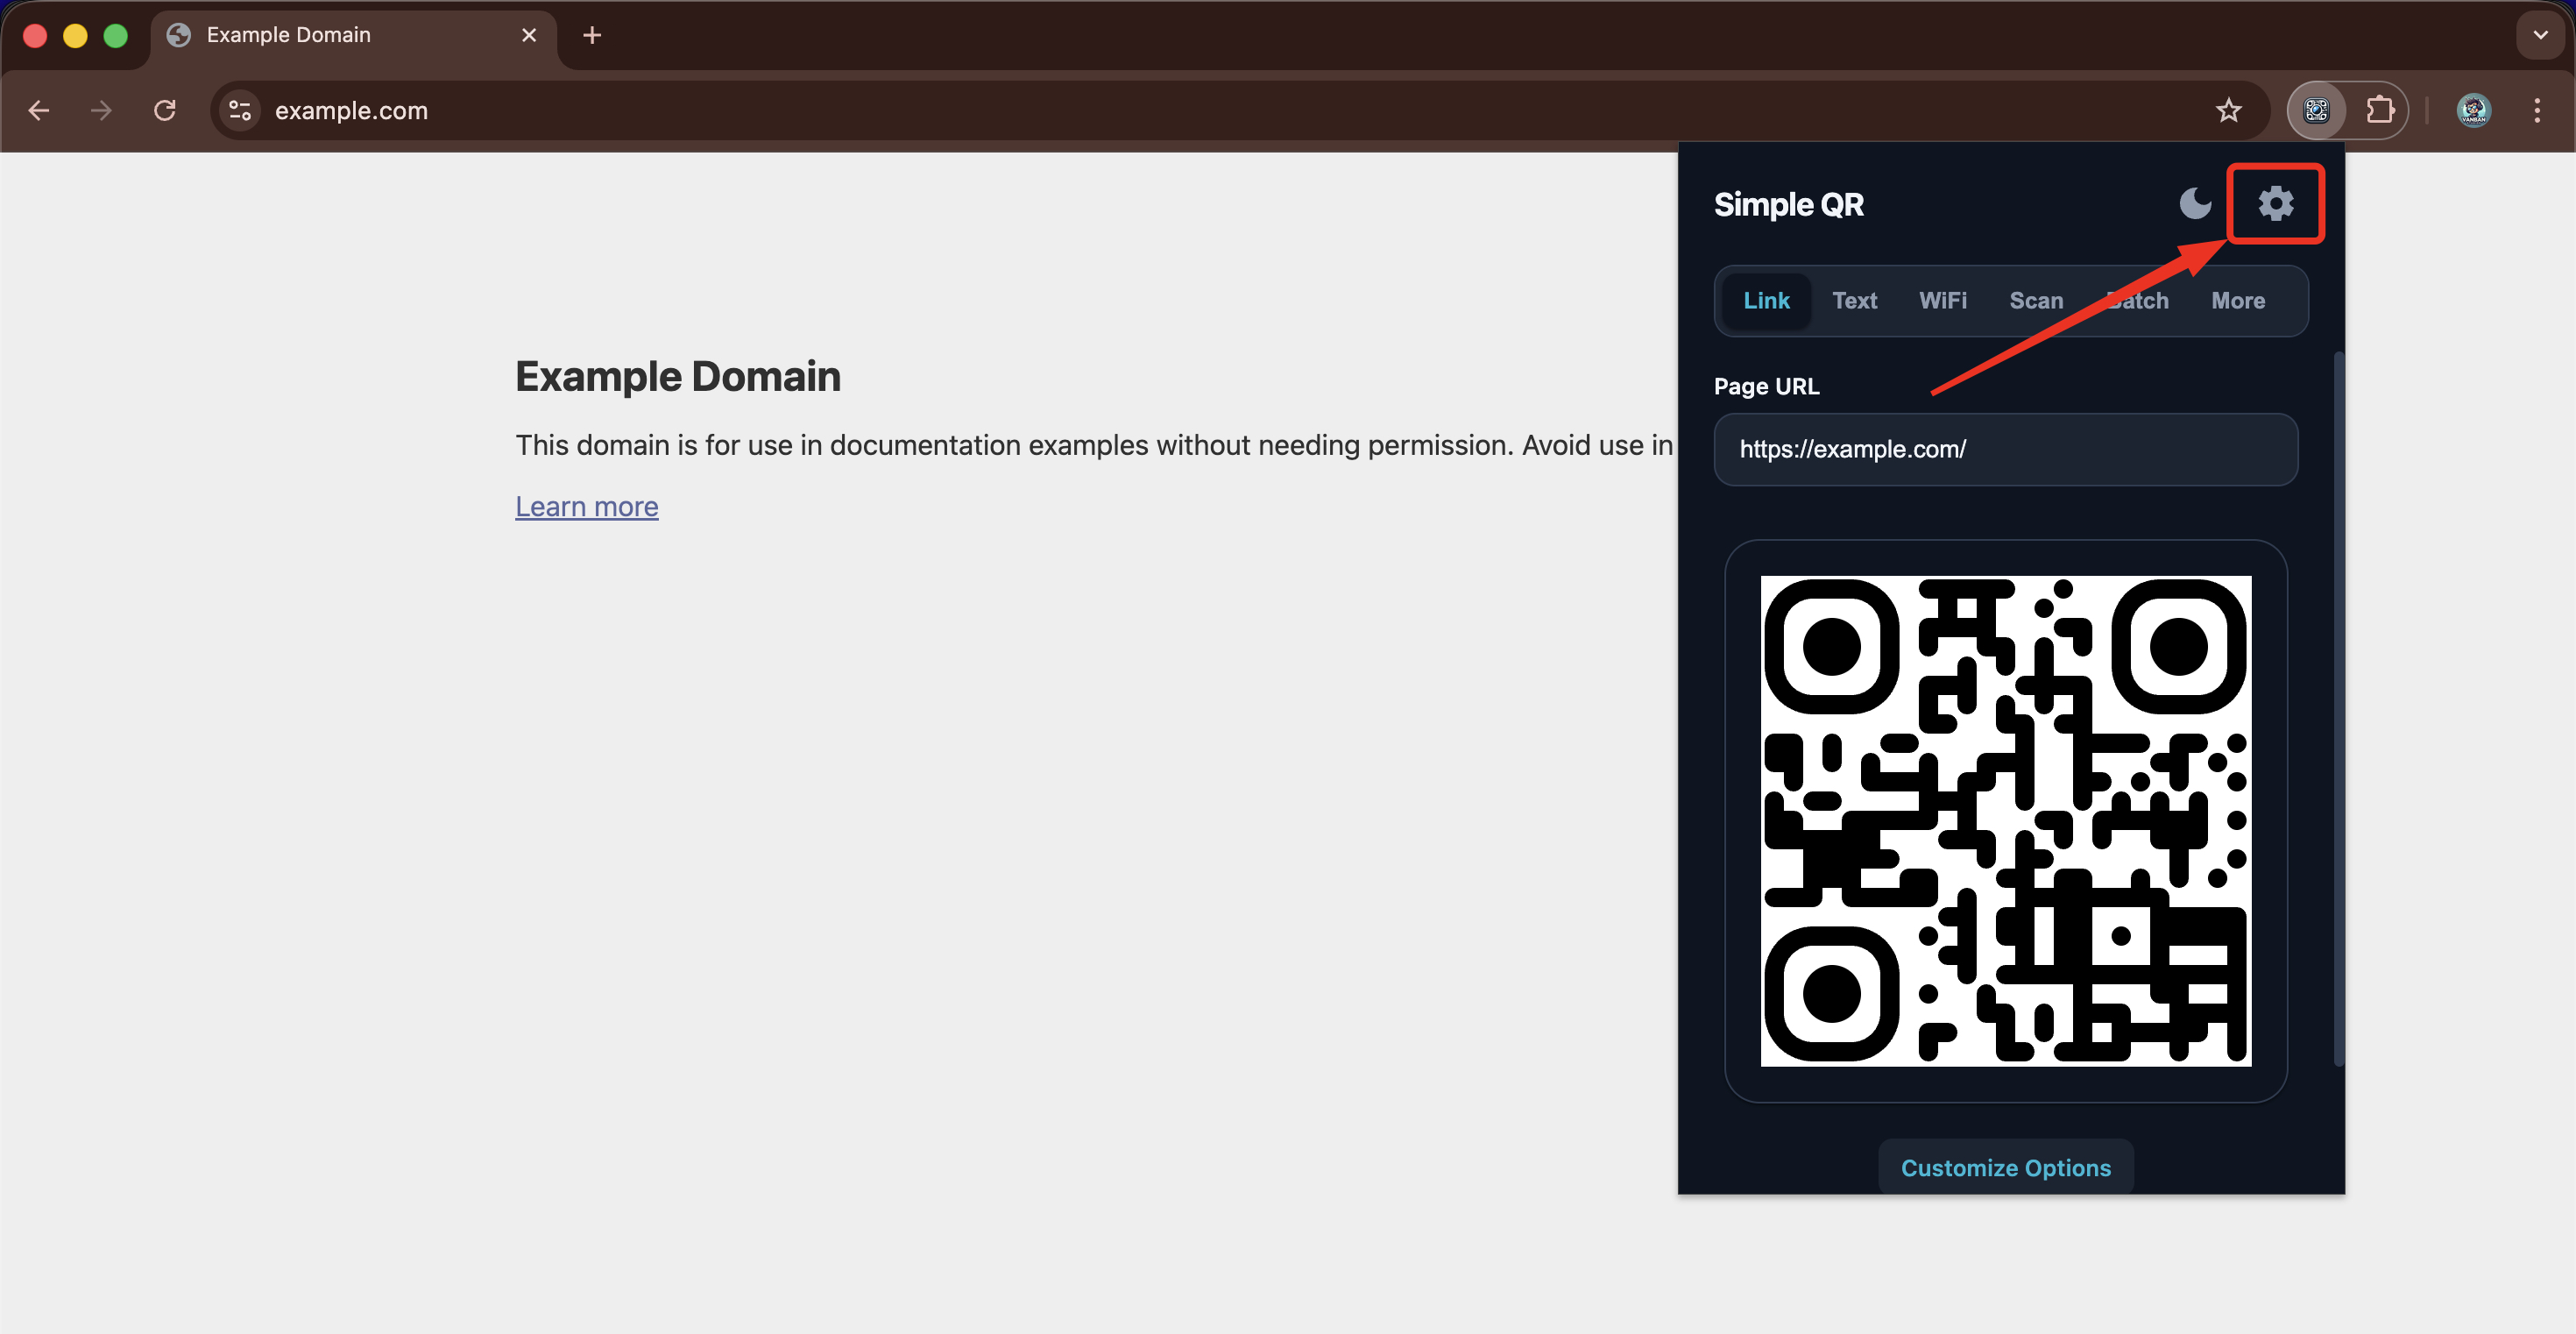2576x1334 pixels.
Task: View site information icon in address bar
Action: pos(240,110)
